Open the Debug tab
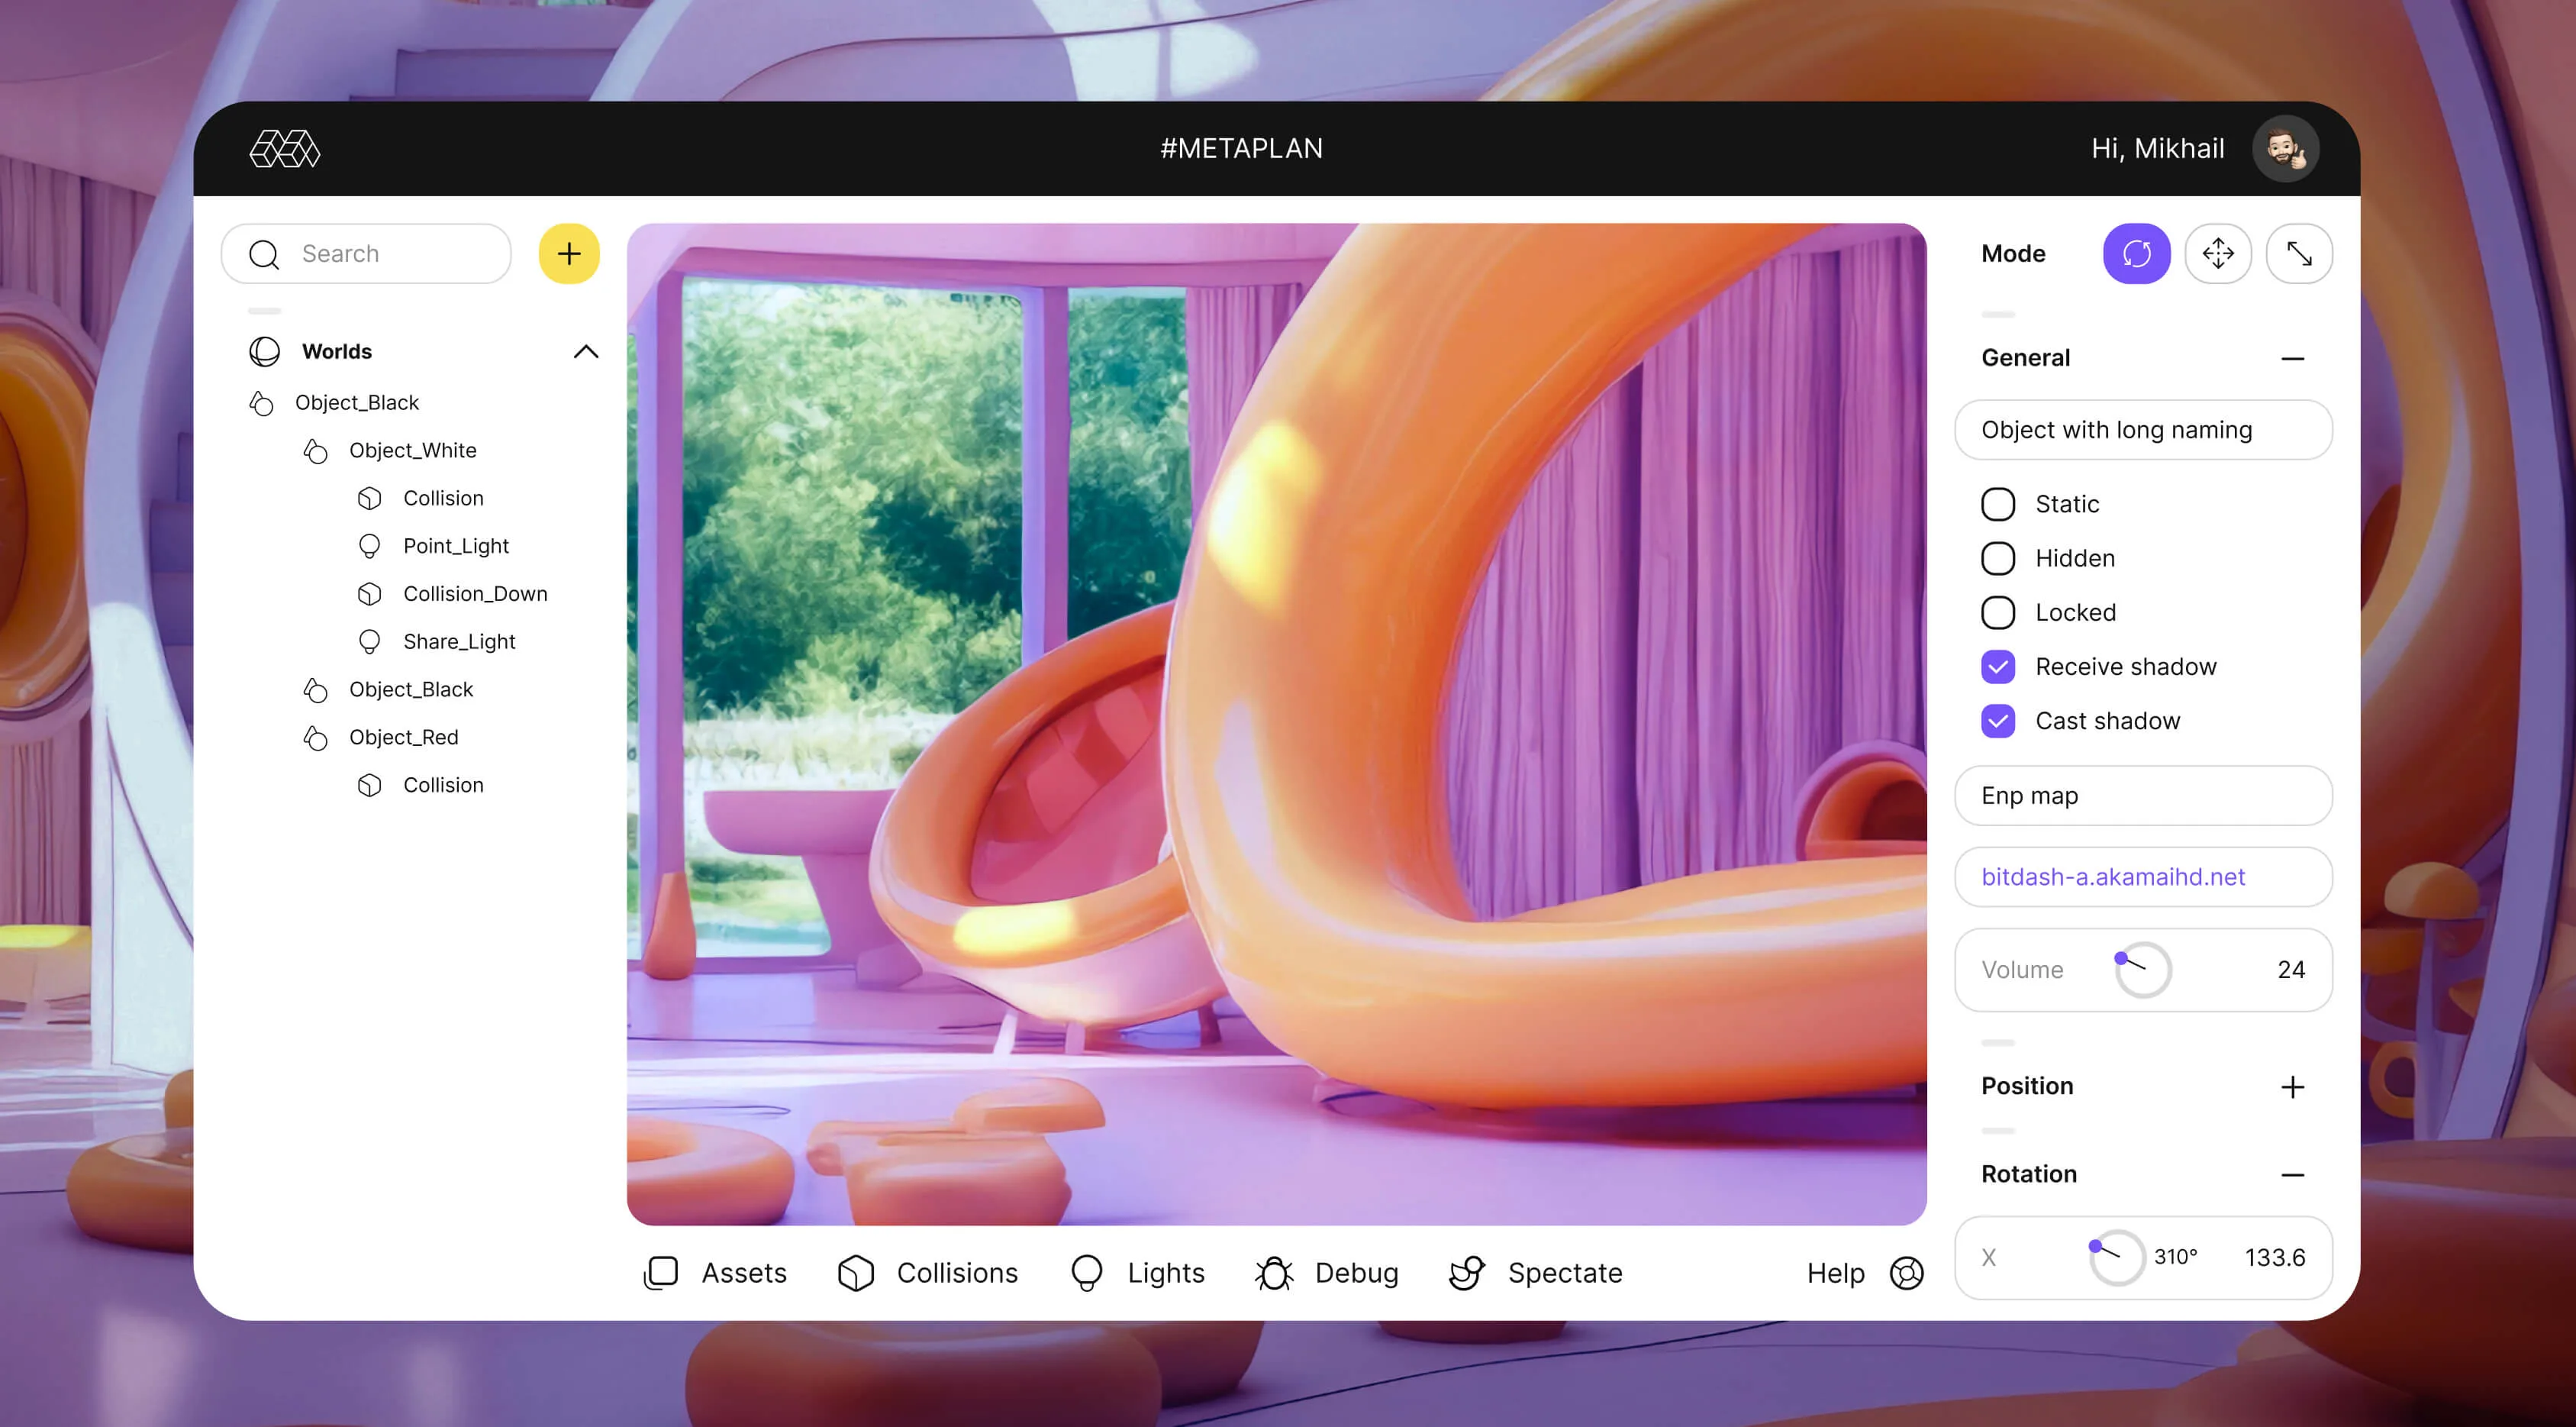 pos(1327,1273)
